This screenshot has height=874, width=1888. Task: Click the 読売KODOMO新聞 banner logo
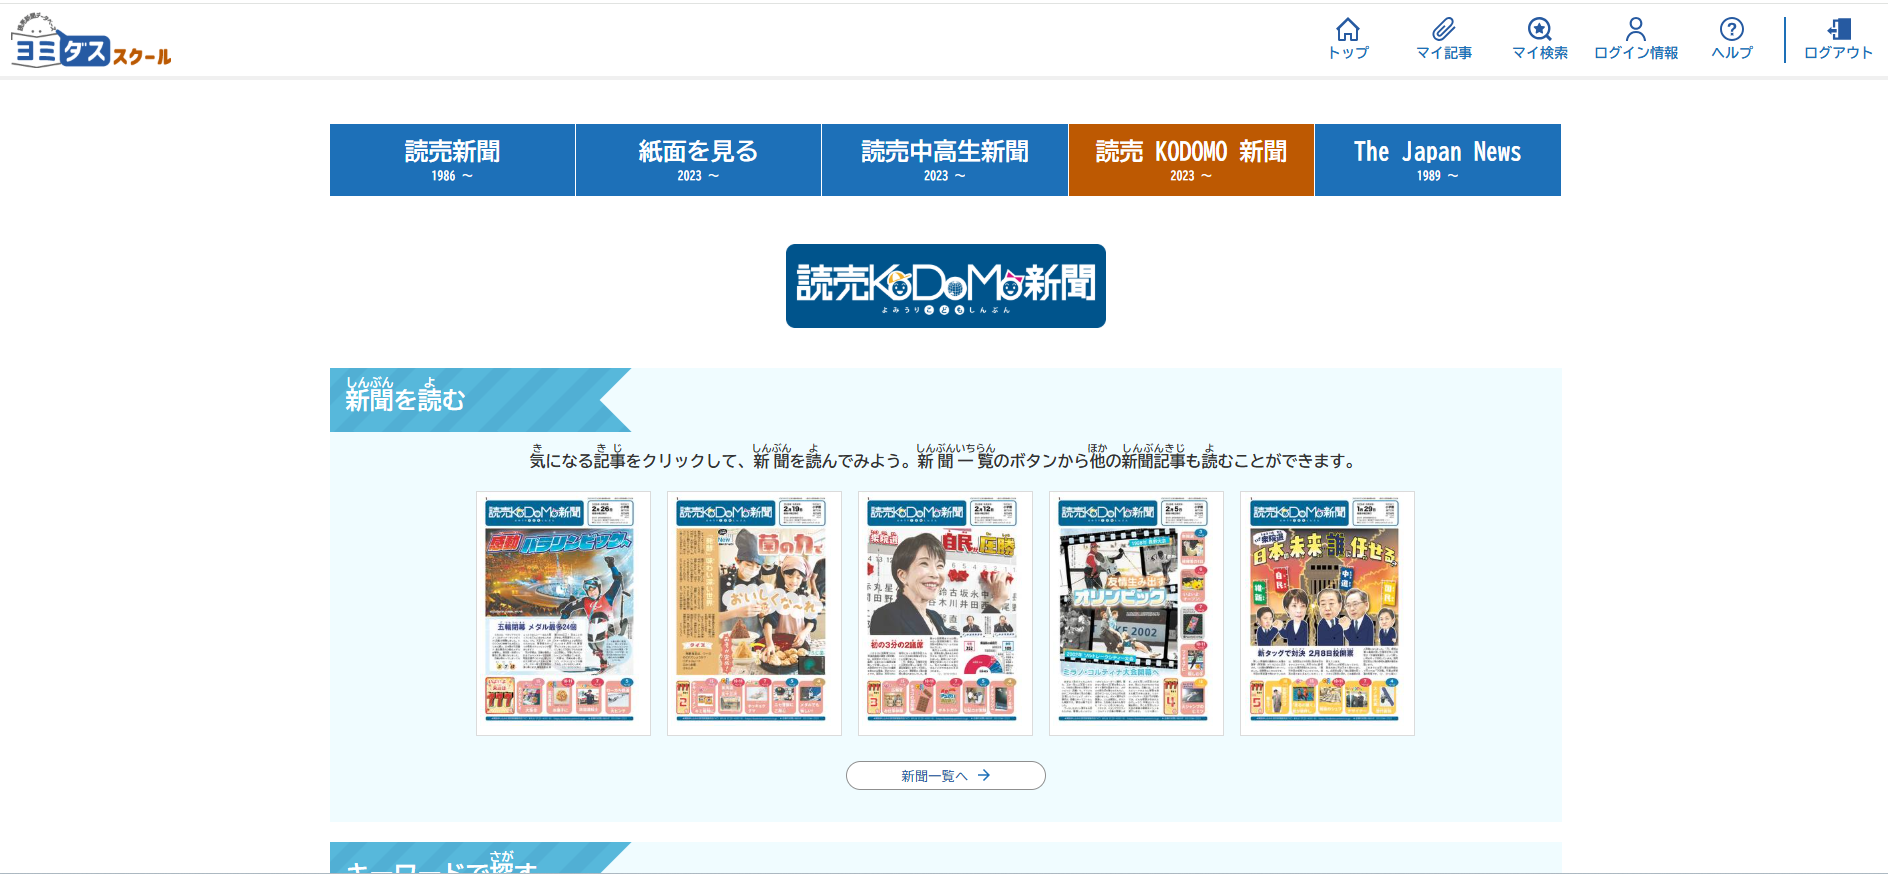[945, 286]
